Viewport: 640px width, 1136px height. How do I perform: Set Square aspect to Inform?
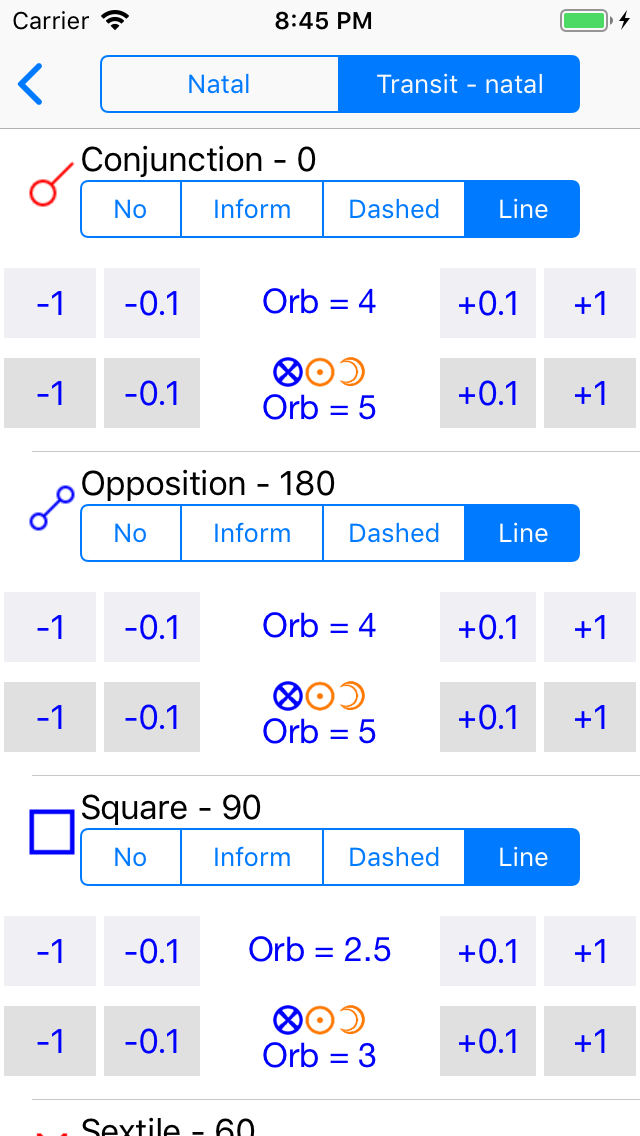click(x=252, y=857)
